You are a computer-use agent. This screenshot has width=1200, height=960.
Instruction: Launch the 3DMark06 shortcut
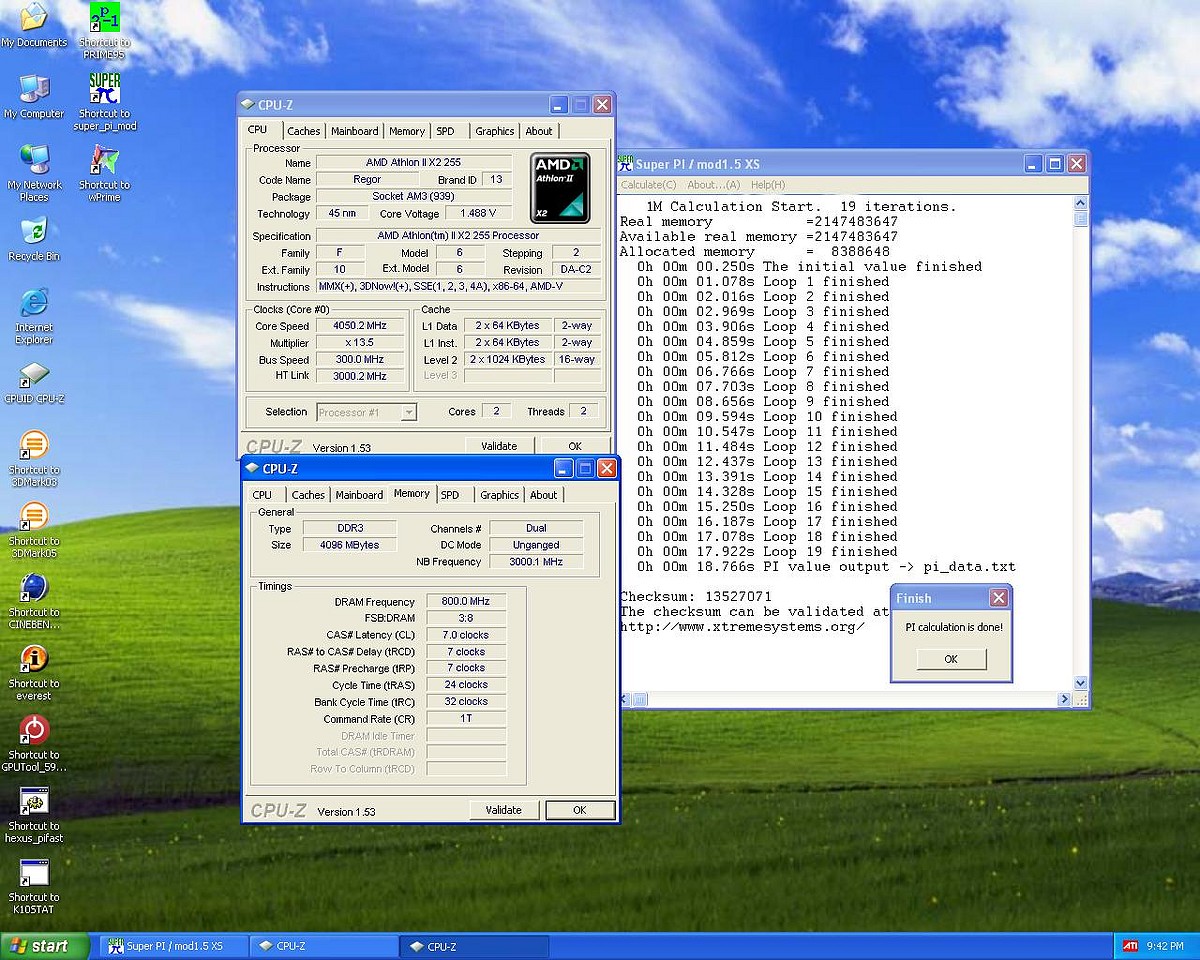coord(33,446)
